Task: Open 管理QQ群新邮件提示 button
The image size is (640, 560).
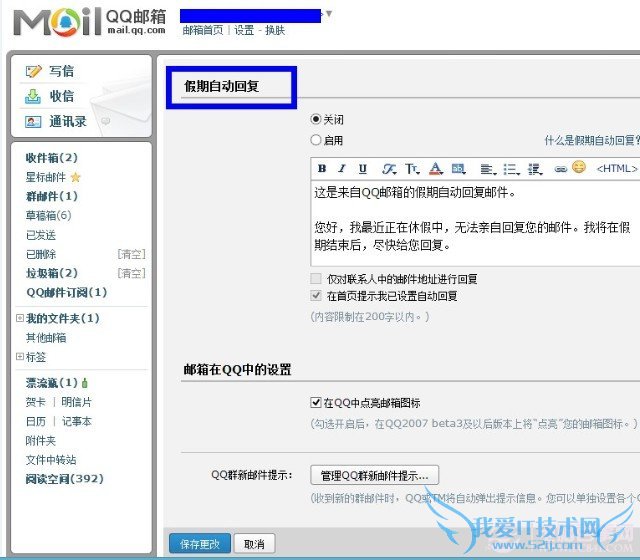Action: click(374, 475)
